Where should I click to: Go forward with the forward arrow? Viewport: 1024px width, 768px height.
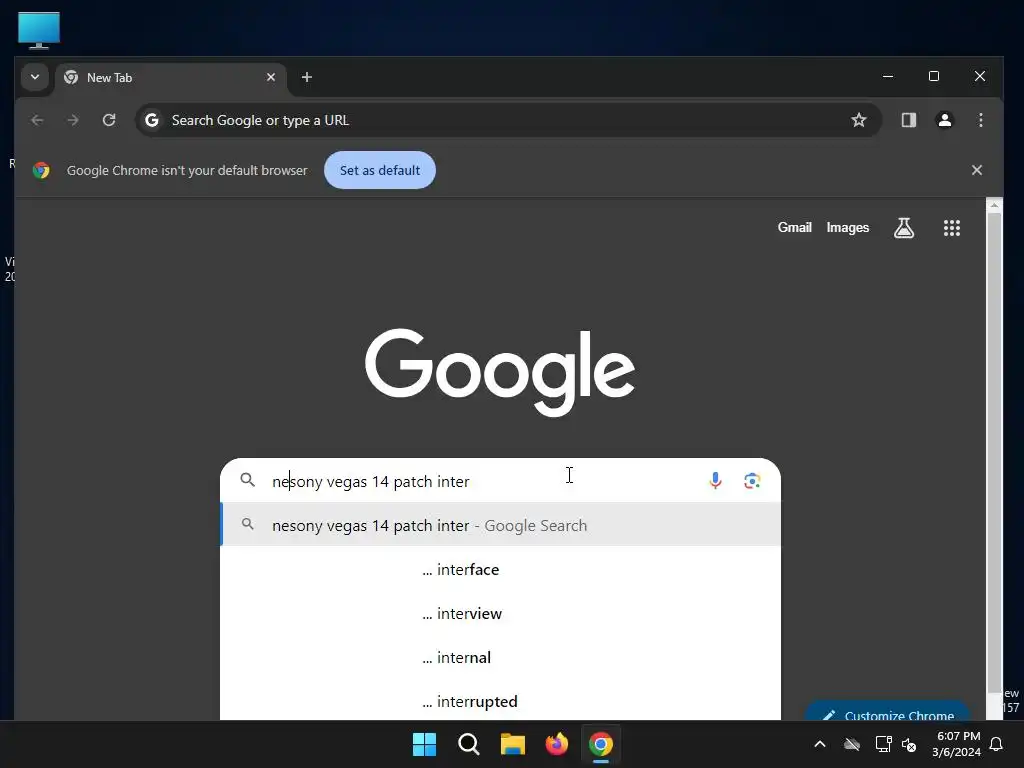[73, 120]
